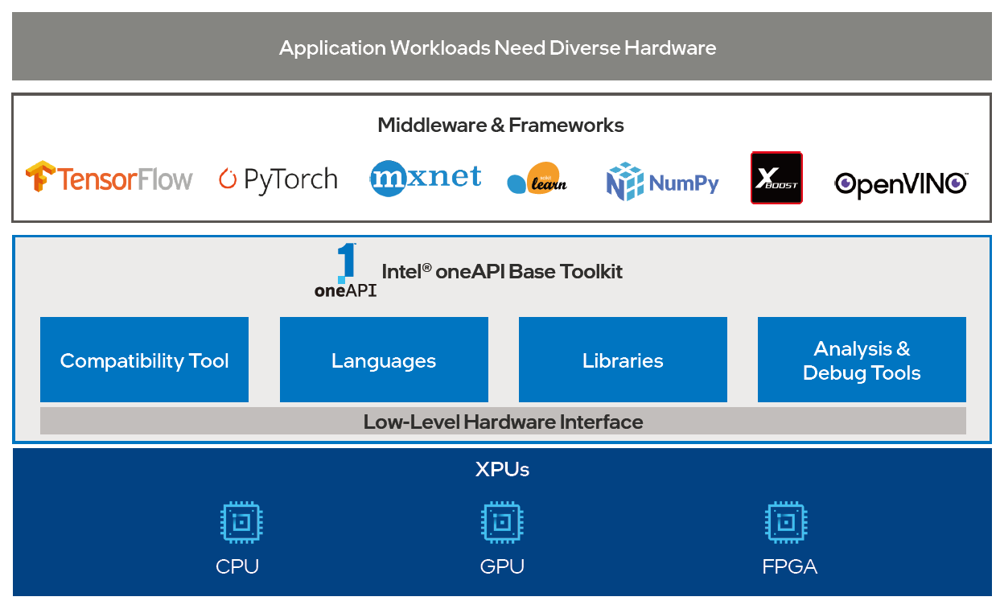Click the OpenVINO logo
This screenshot has width=1000, height=605.
point(901,184)
